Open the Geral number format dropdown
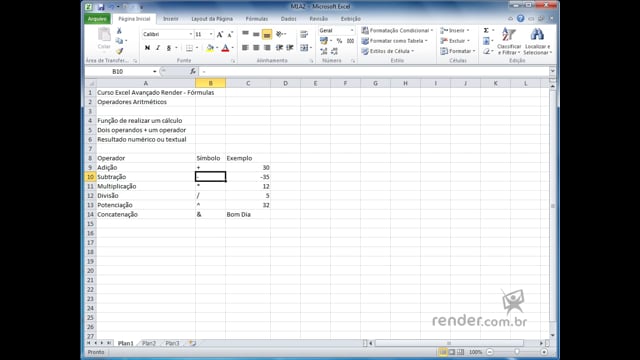Screen dimensions: 640x360 (x=352, y=31)
